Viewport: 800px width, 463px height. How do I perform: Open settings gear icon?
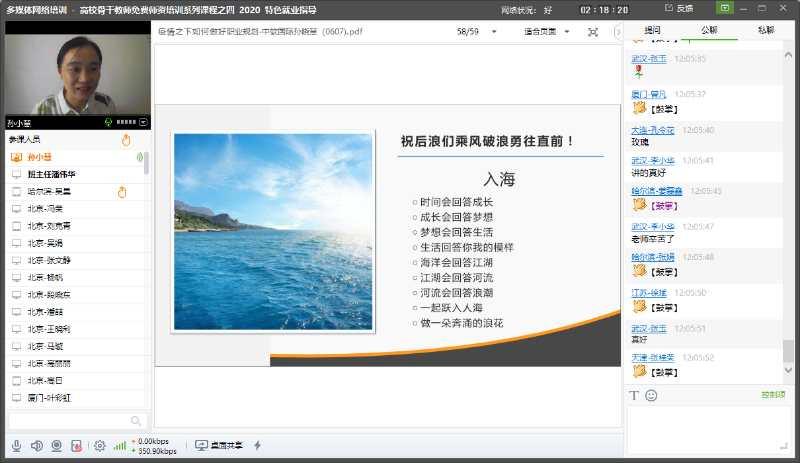pos(99,446)
